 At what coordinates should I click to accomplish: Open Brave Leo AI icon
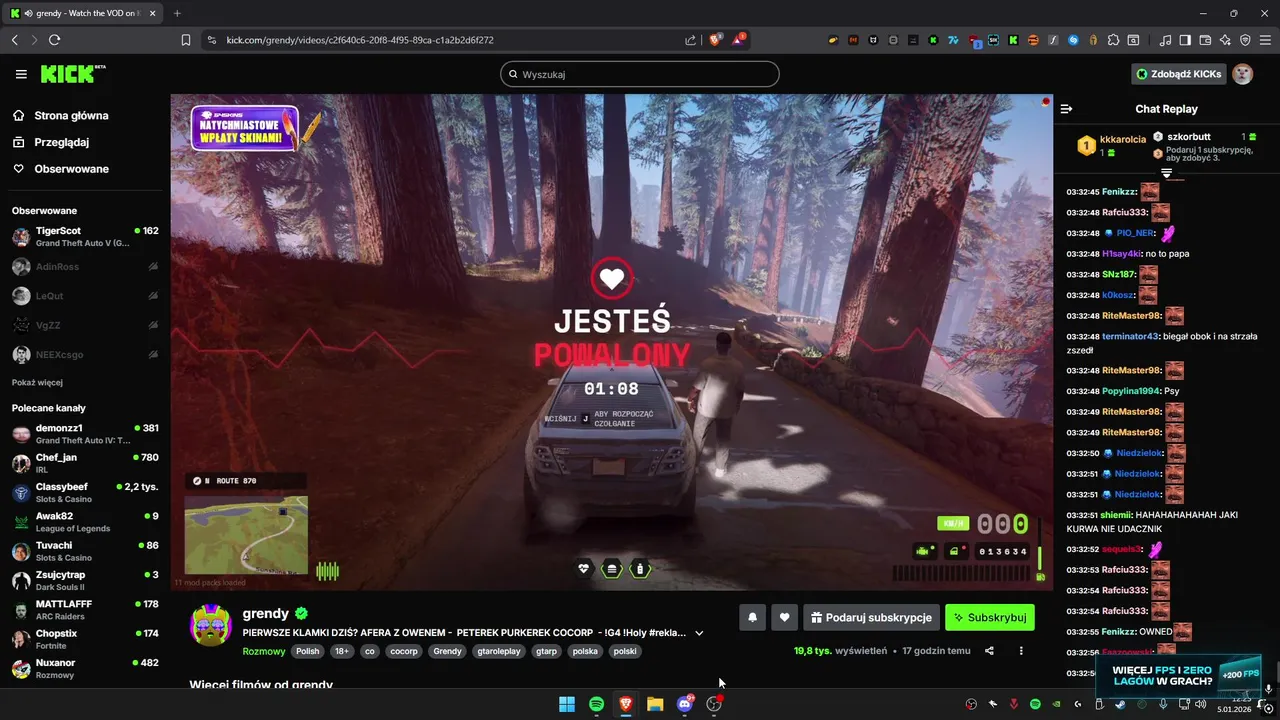tap(1225, 40)
